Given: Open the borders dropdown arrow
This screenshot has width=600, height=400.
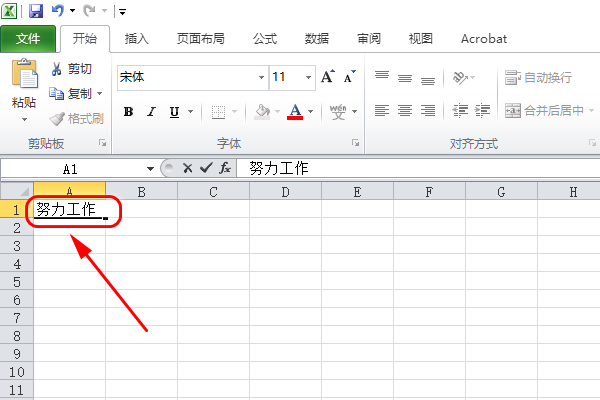Looking at the screenshot, I should coord(235,112).
